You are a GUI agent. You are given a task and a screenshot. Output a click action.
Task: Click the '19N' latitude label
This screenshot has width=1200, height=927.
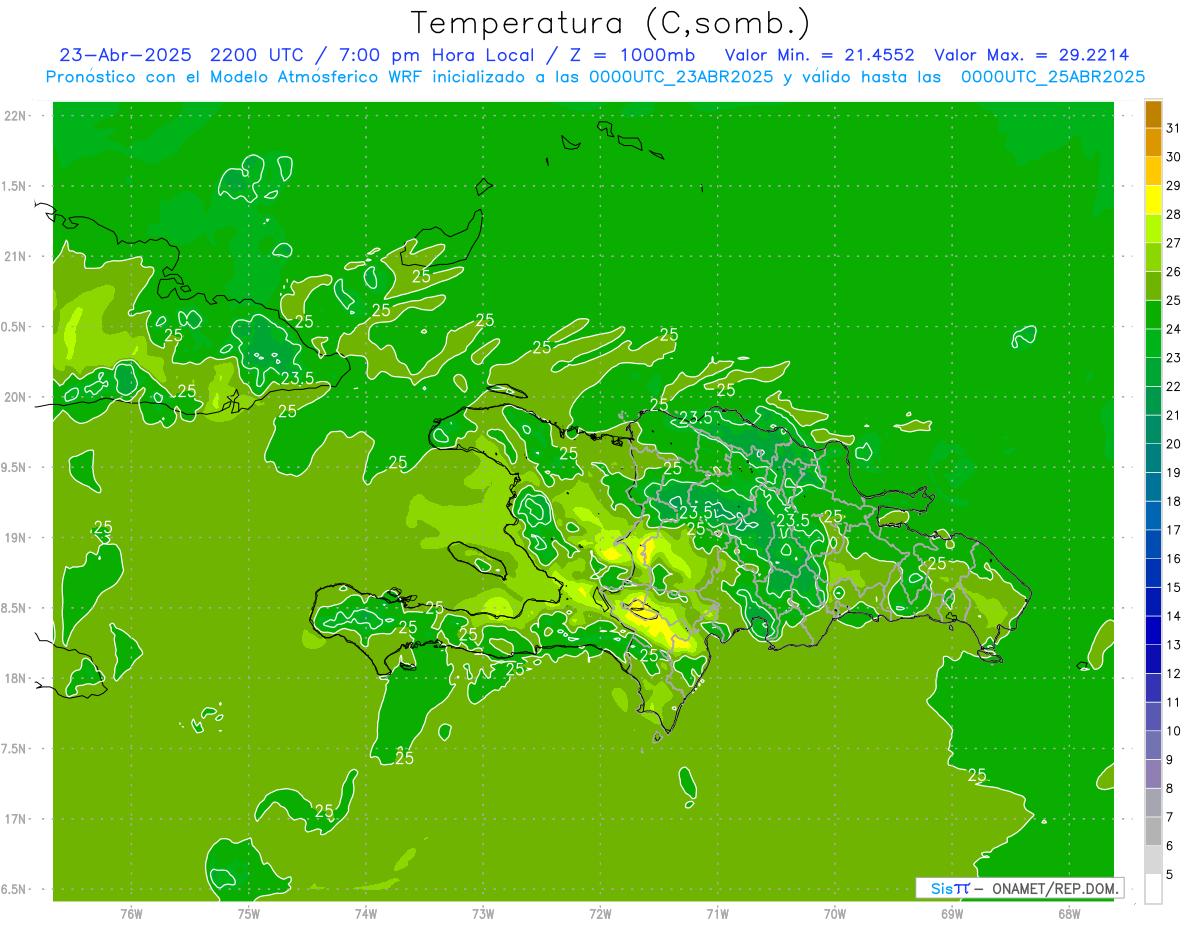pos(16,538)
